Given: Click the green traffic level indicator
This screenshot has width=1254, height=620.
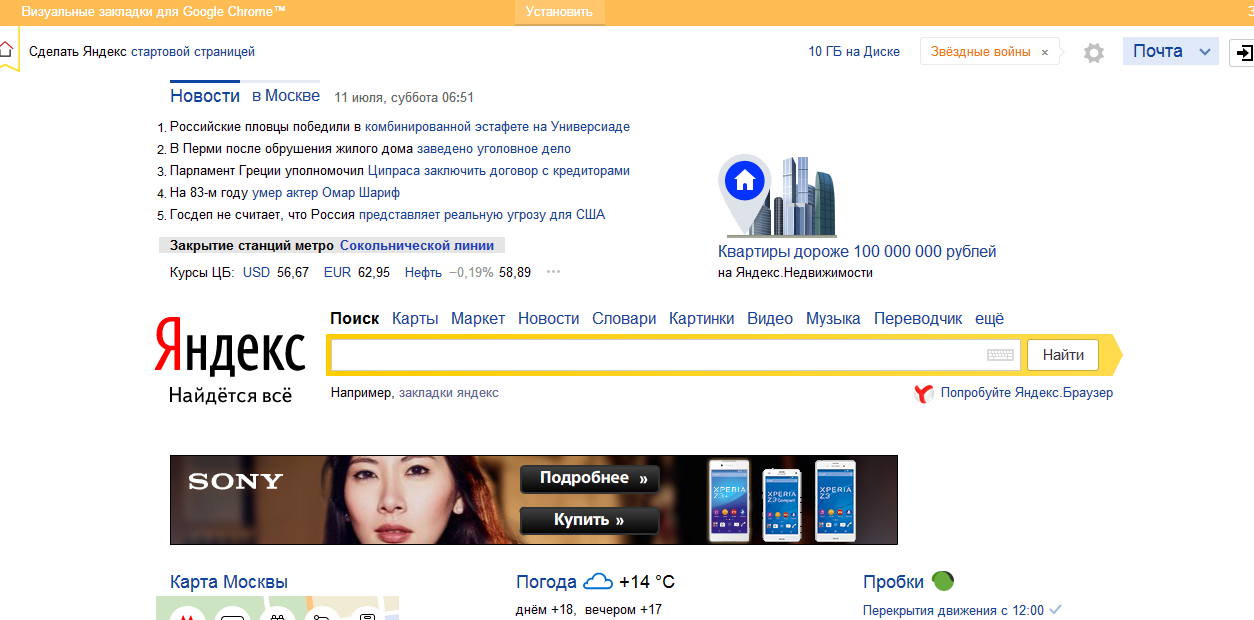Looking at the screenshot, I should pos(942,580).
